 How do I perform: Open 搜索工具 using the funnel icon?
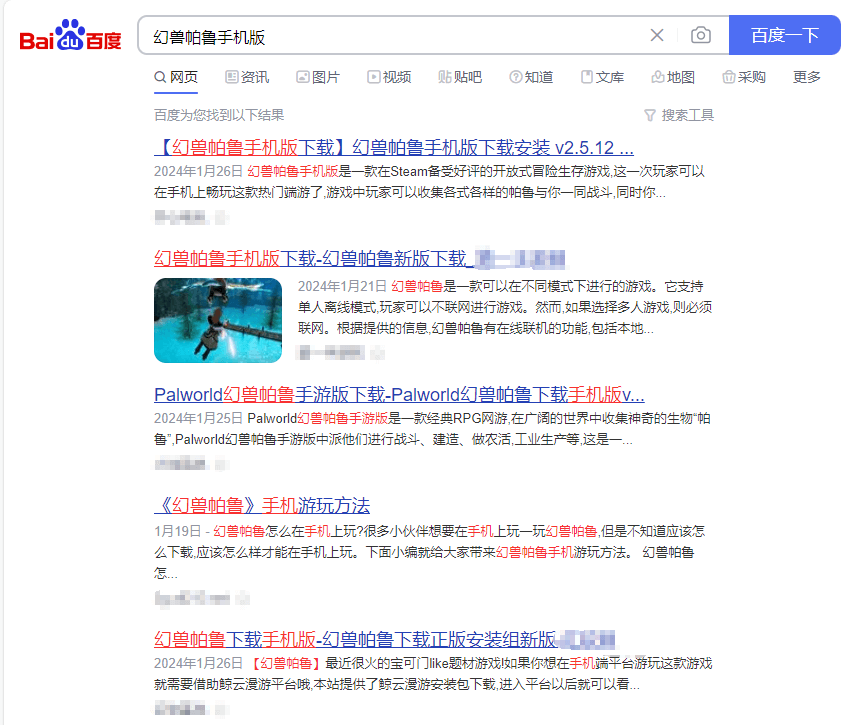(651, 115)
